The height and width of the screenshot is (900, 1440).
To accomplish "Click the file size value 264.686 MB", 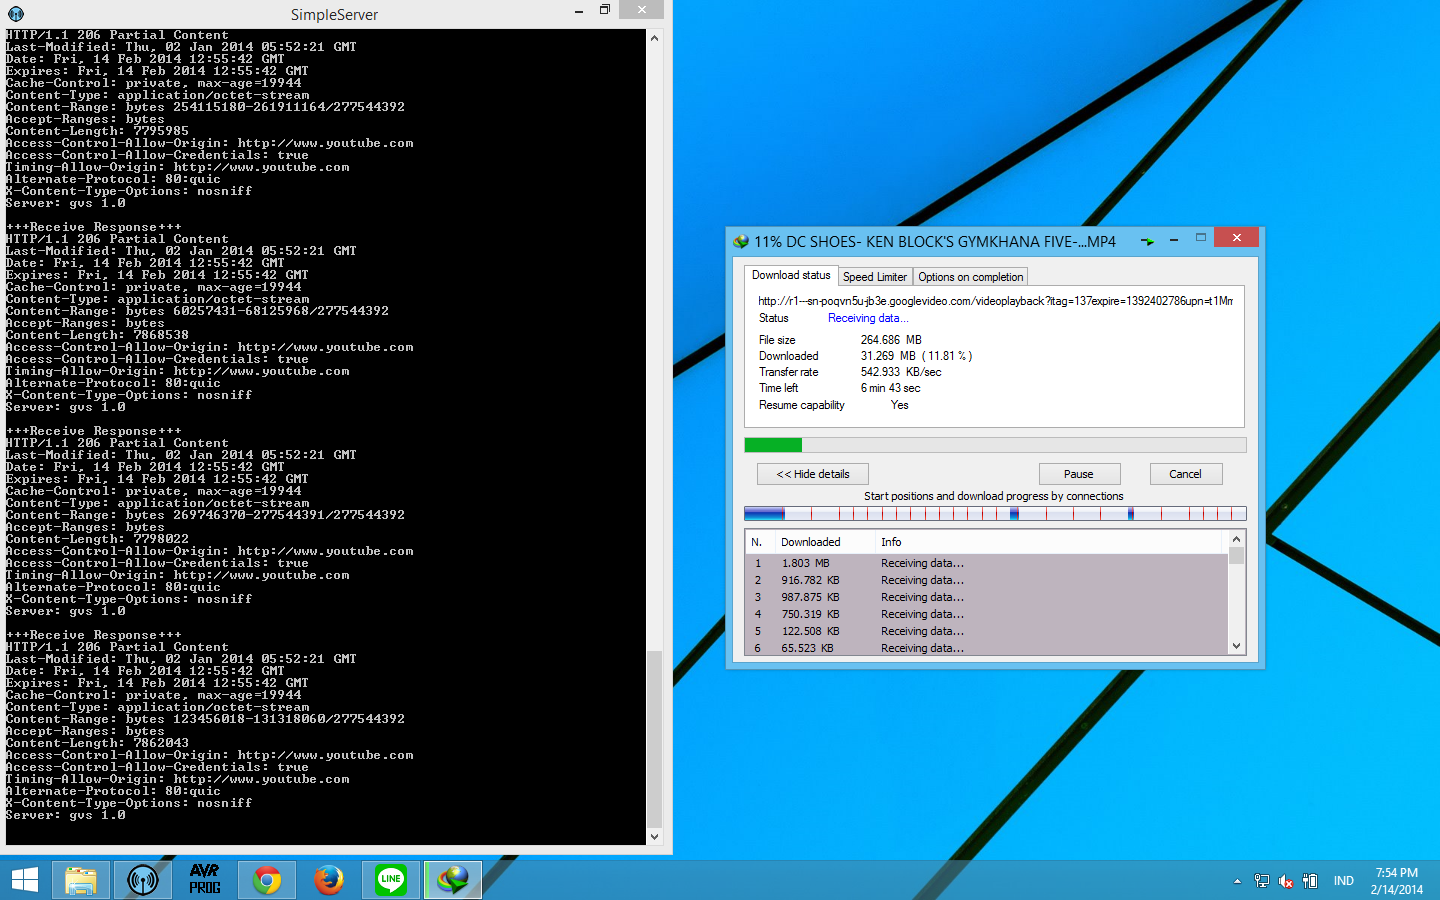I will 891,340.
